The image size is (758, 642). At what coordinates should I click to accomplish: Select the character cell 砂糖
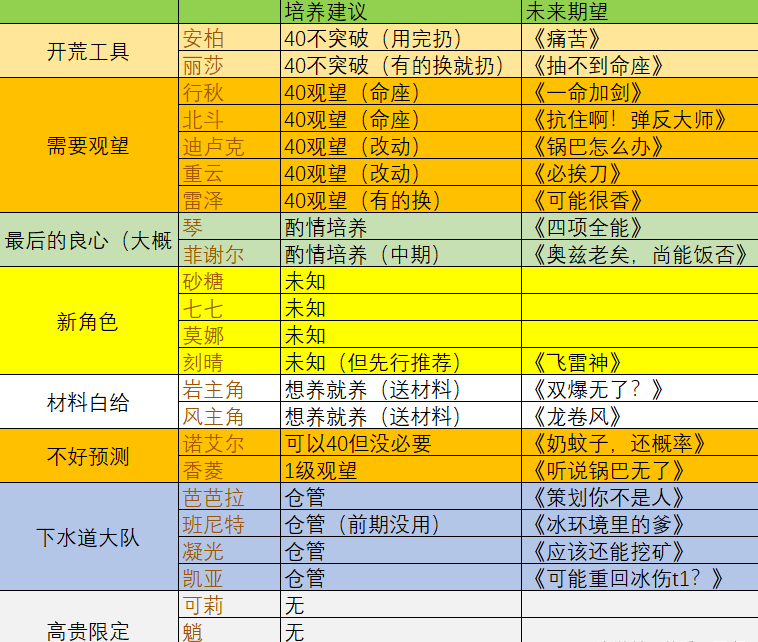(230, 280)
